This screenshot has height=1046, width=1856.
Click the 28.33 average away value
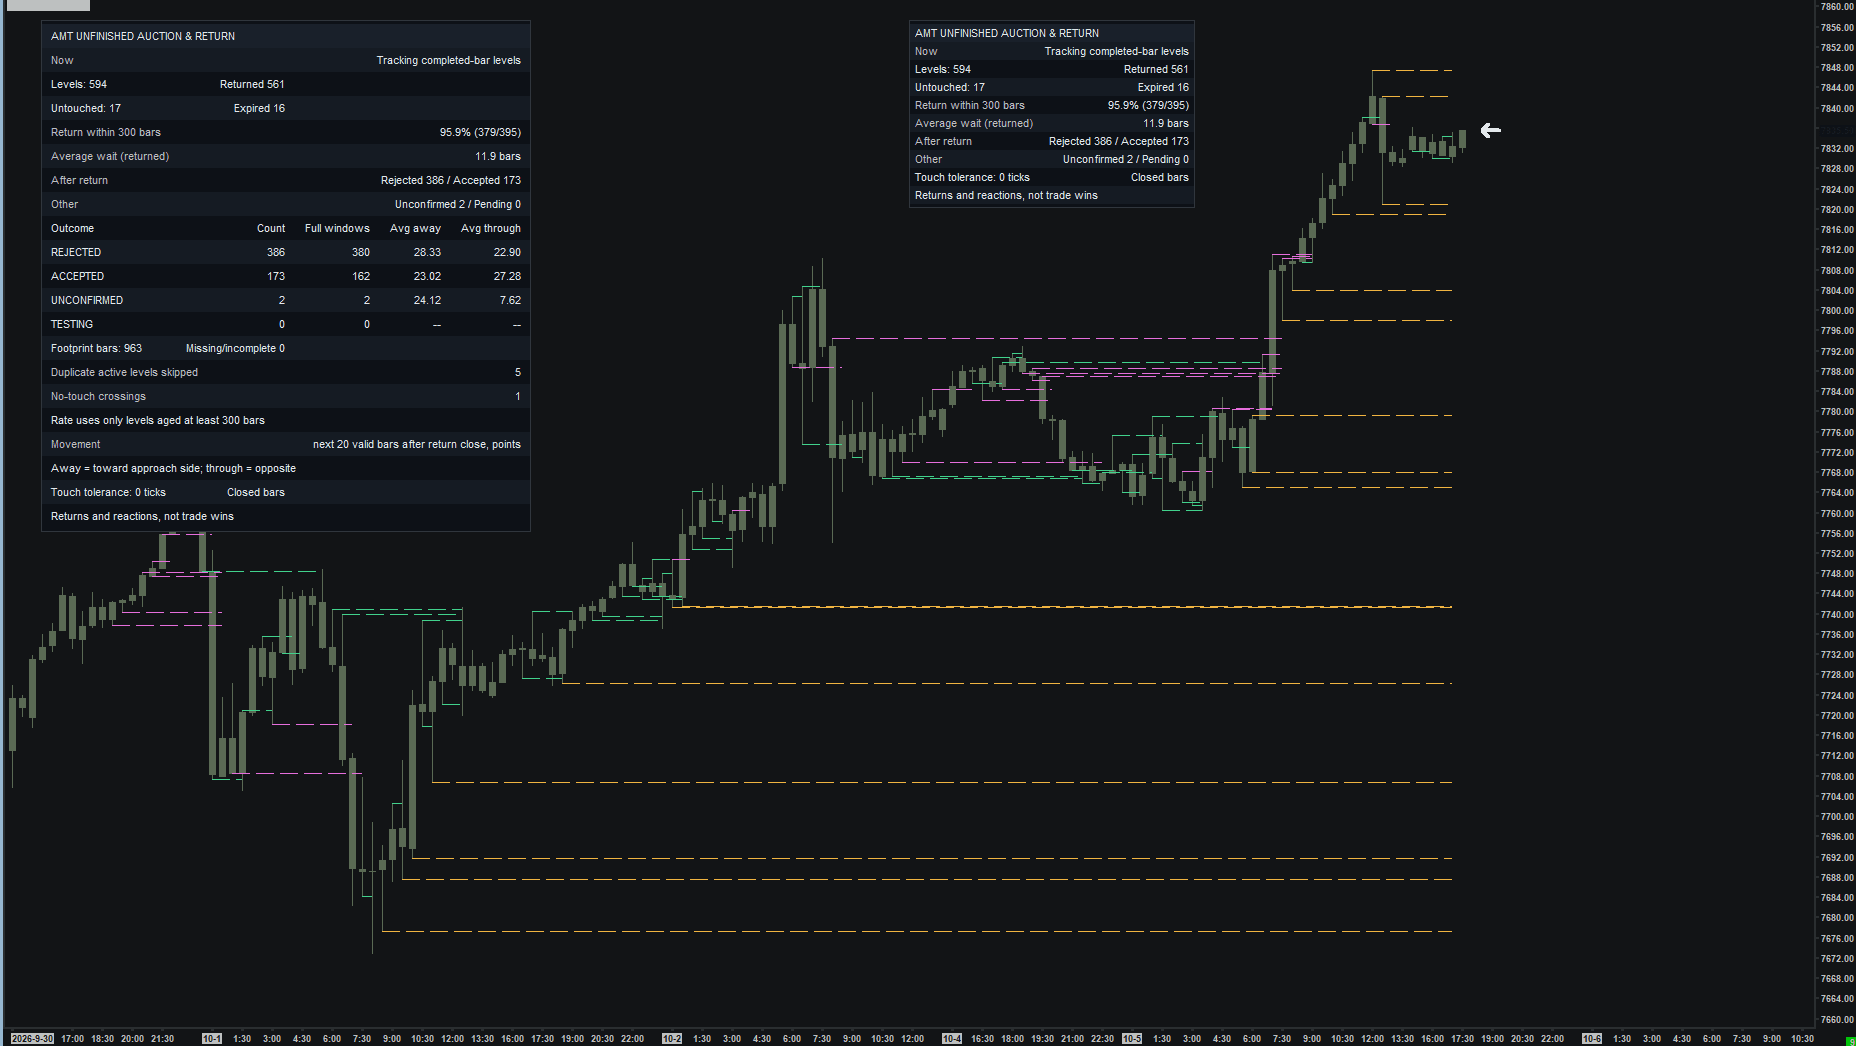tap(427, 252)
